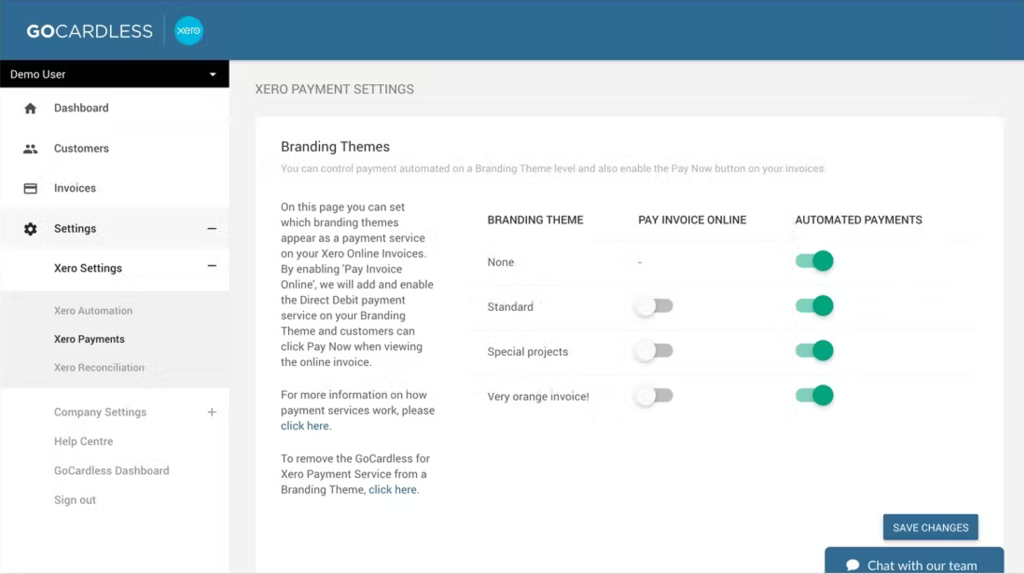Expand Company Settings plus icon
Screen dimensions: 1024x574
(x=212, y=412)
